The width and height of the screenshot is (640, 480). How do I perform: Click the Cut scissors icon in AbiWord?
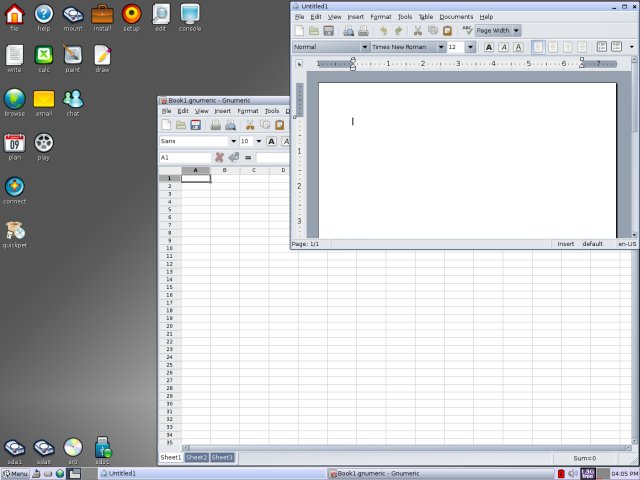pos(418,31)
